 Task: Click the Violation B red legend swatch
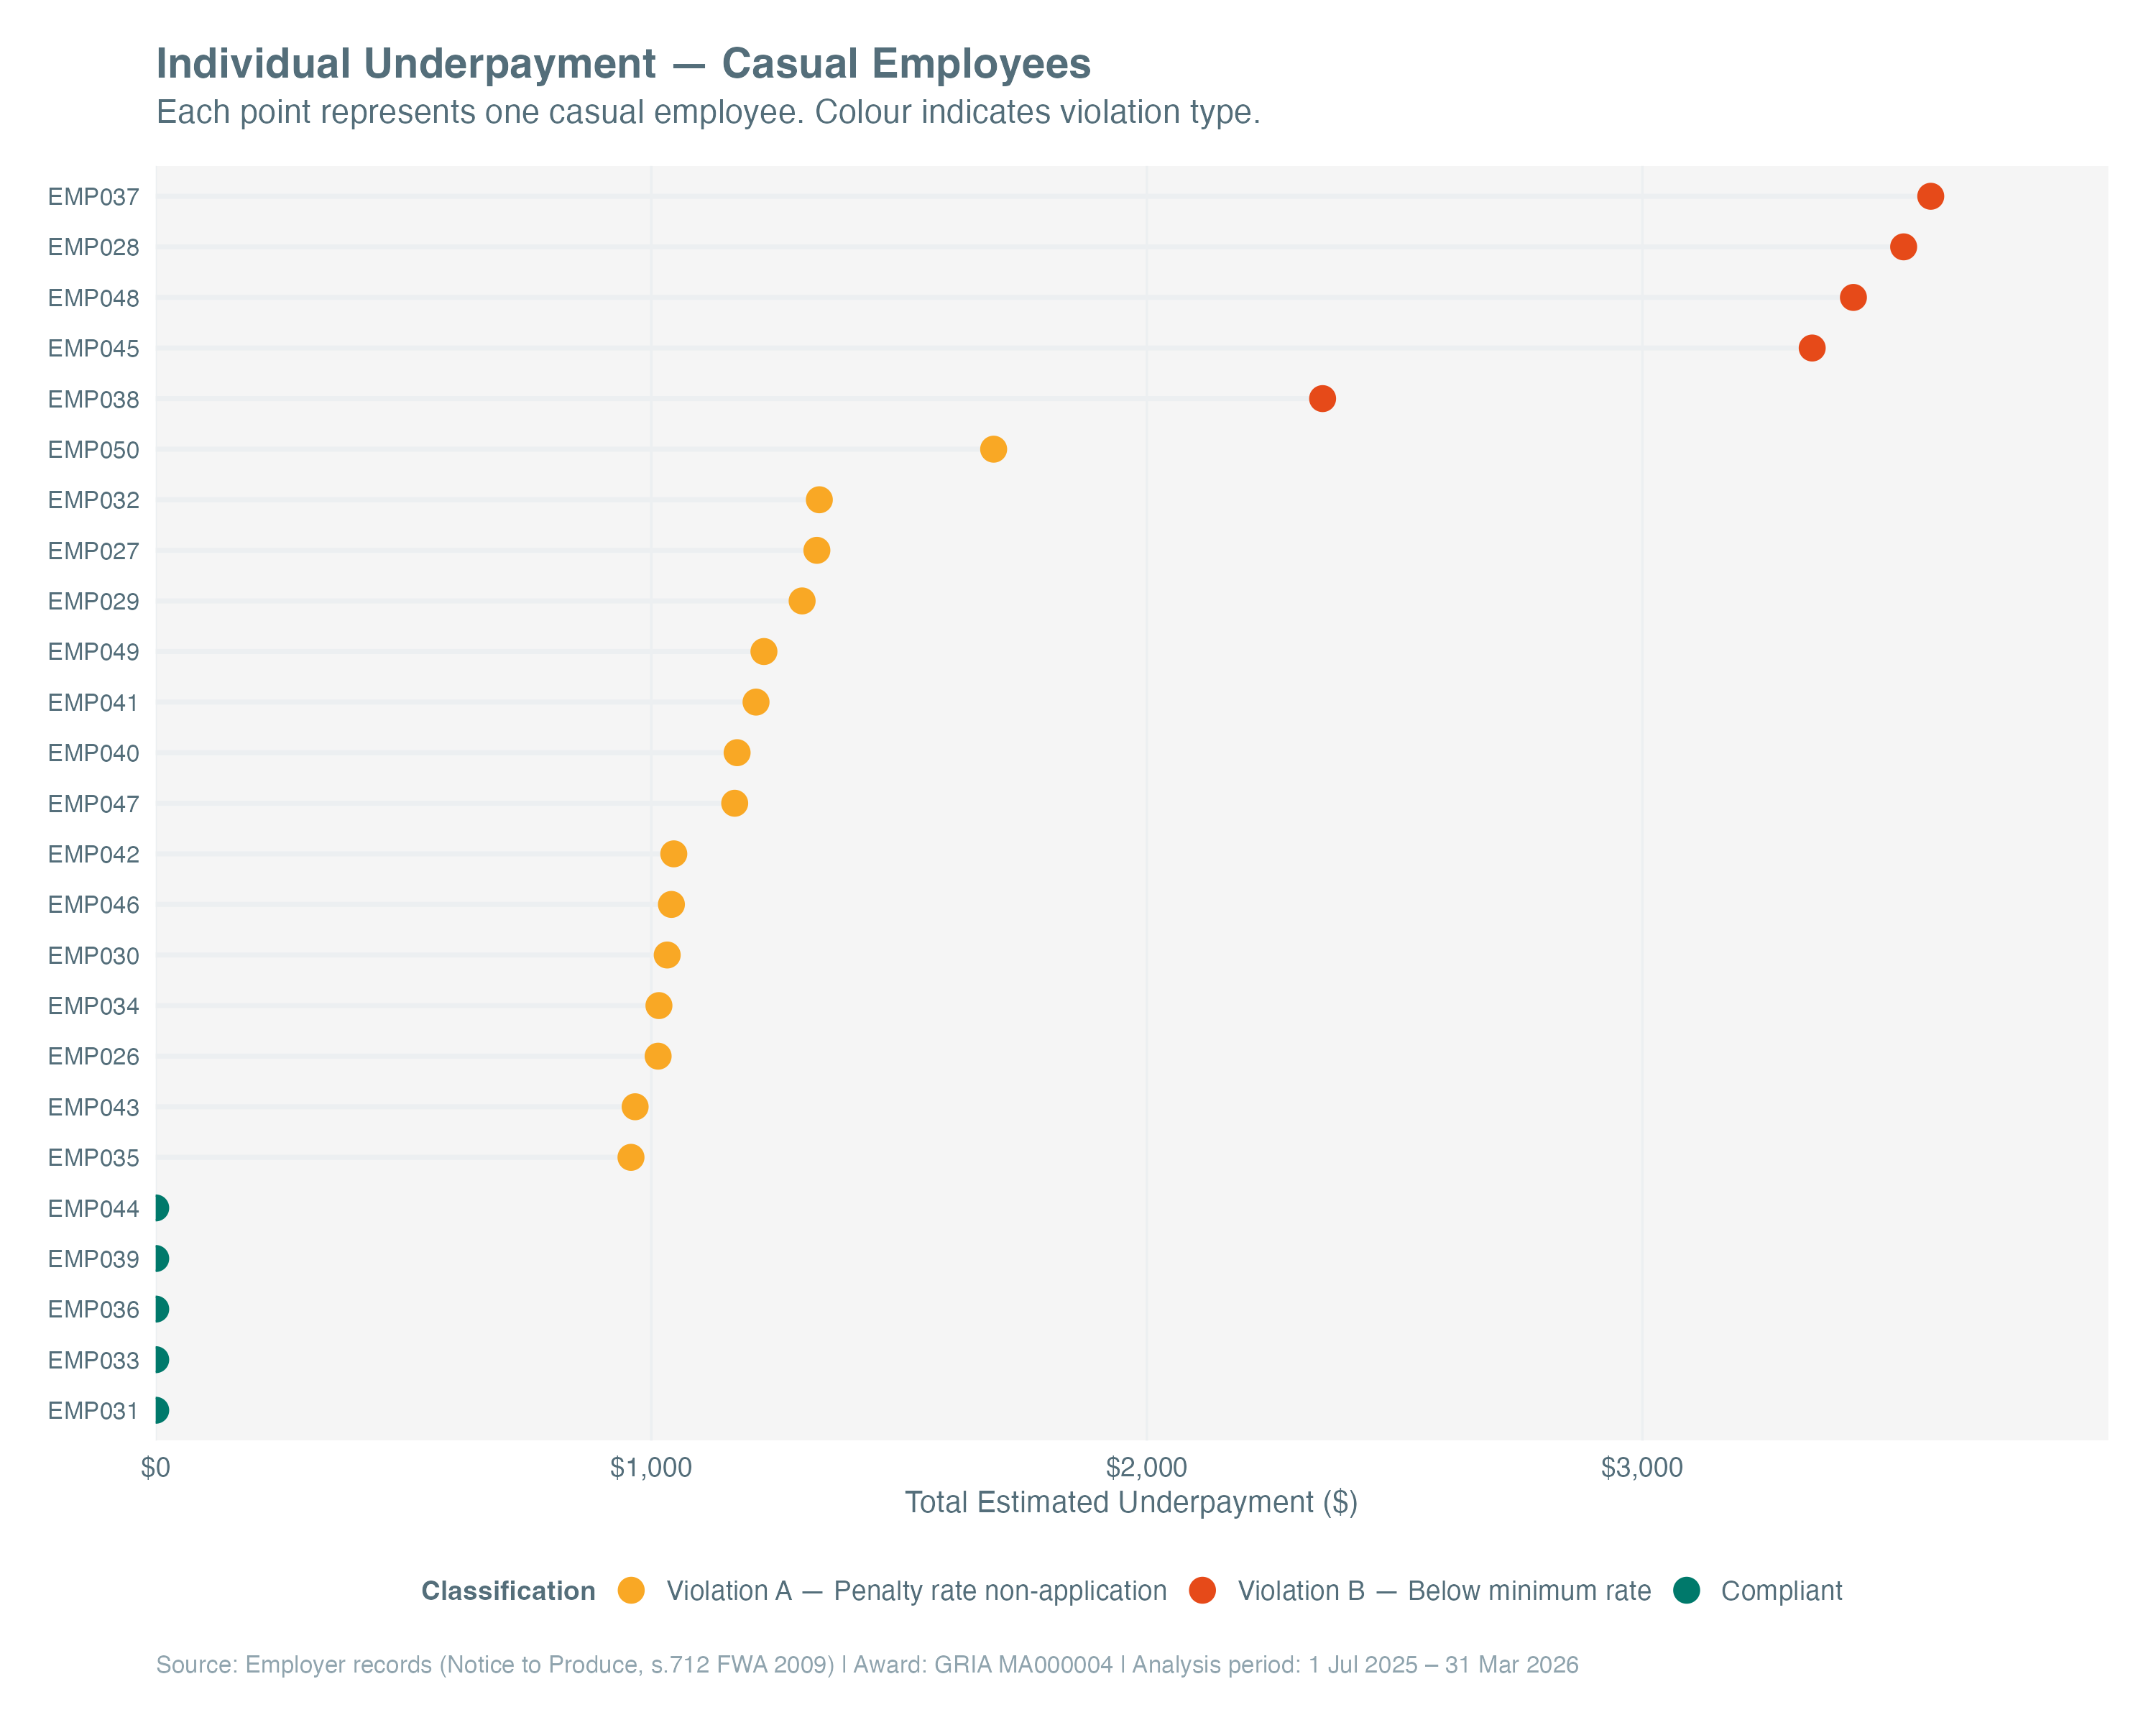1202,1590
